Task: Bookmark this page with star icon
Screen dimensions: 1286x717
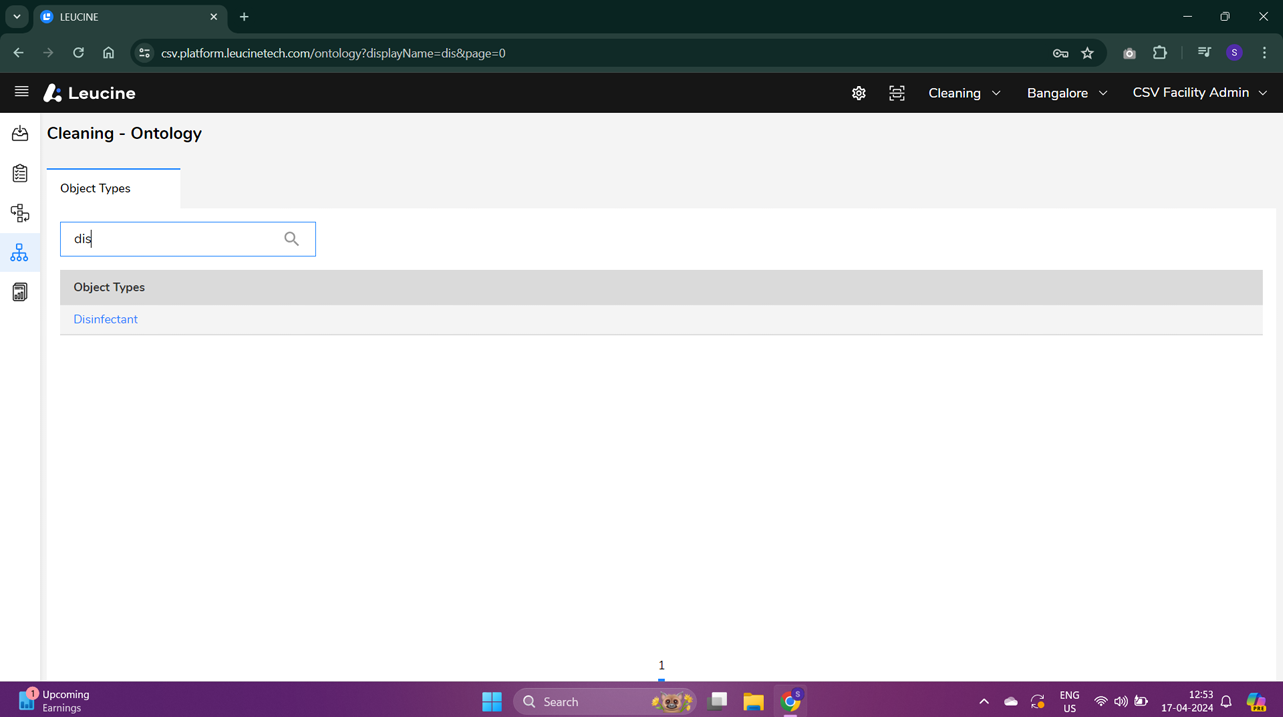Action: (1090, 53)
